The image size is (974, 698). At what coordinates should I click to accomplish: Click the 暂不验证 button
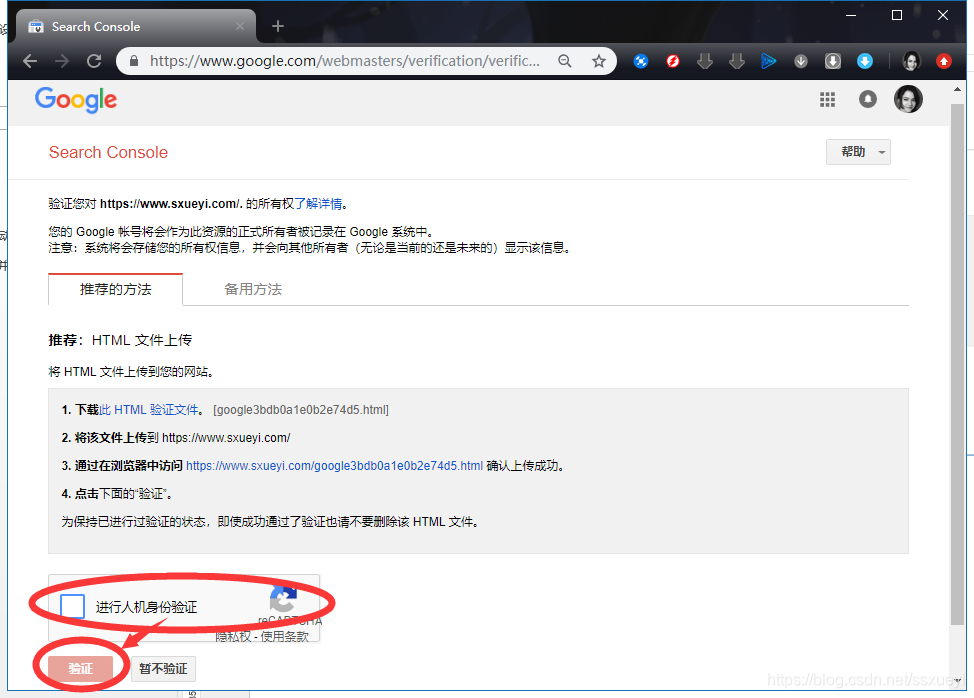click(x=163, y=669)
